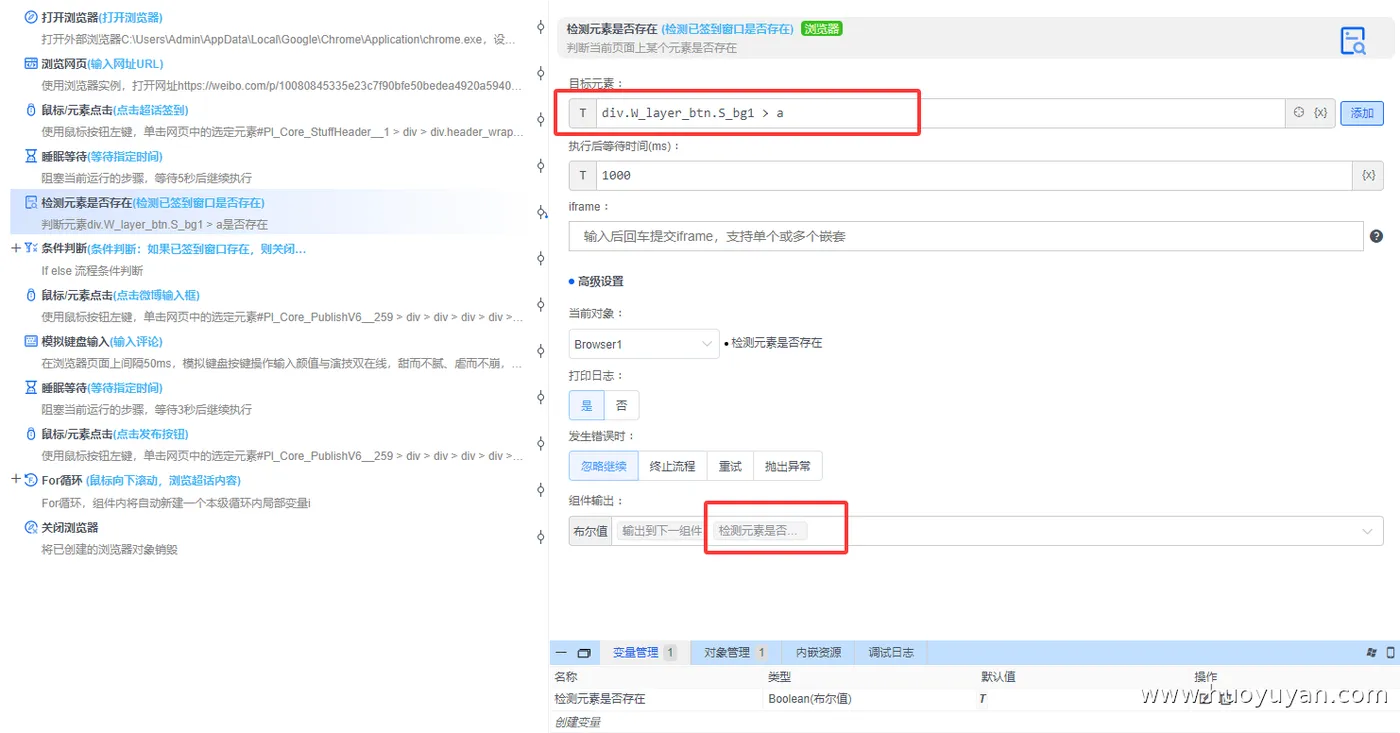Image resolution: width=1400 pixels, height=733 pixels.
Task: Set 打印日志 to 是
Action: point(587,405)
